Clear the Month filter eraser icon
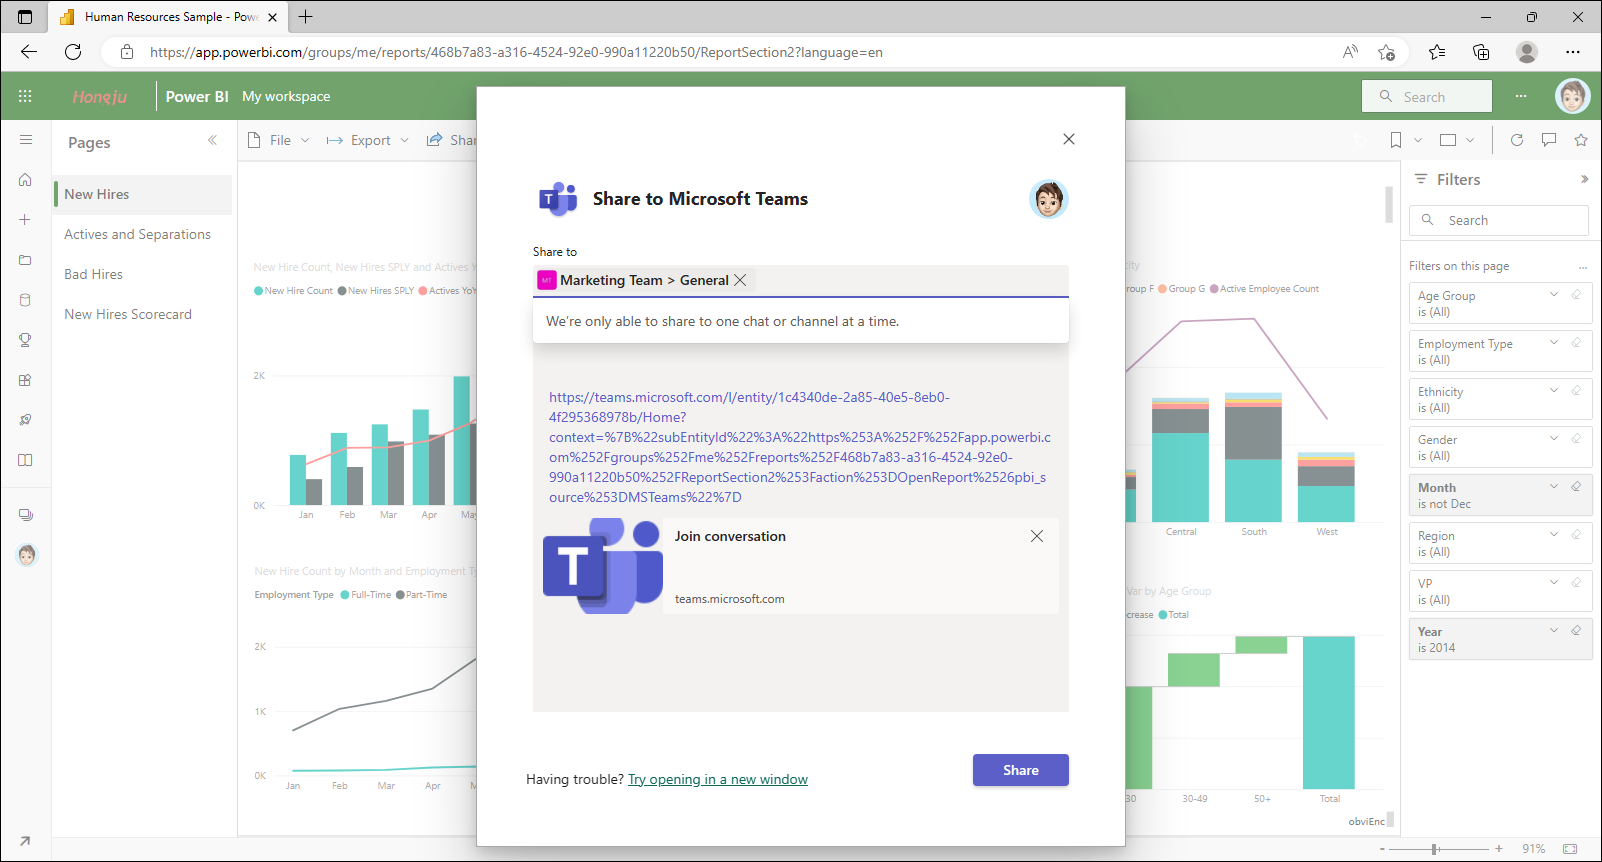This screenshot has height=862, width=1602. [1576, 487]
